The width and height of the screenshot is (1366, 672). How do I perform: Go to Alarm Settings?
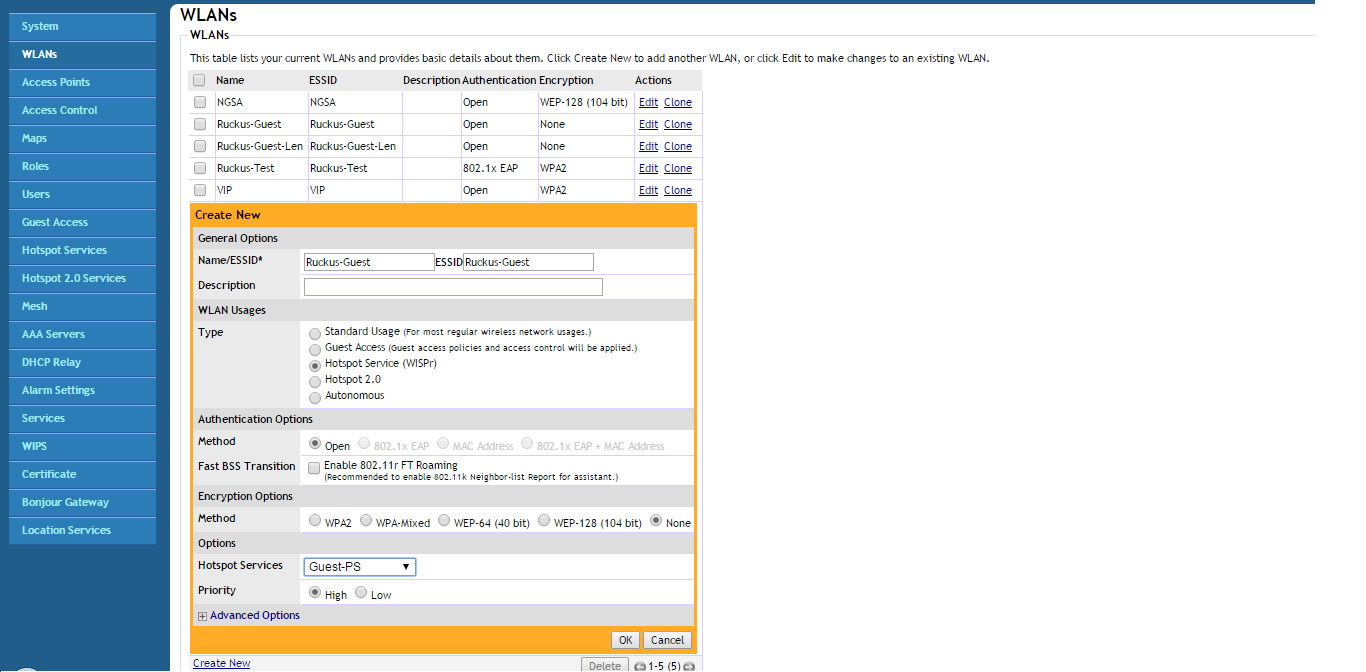[82, 390]
